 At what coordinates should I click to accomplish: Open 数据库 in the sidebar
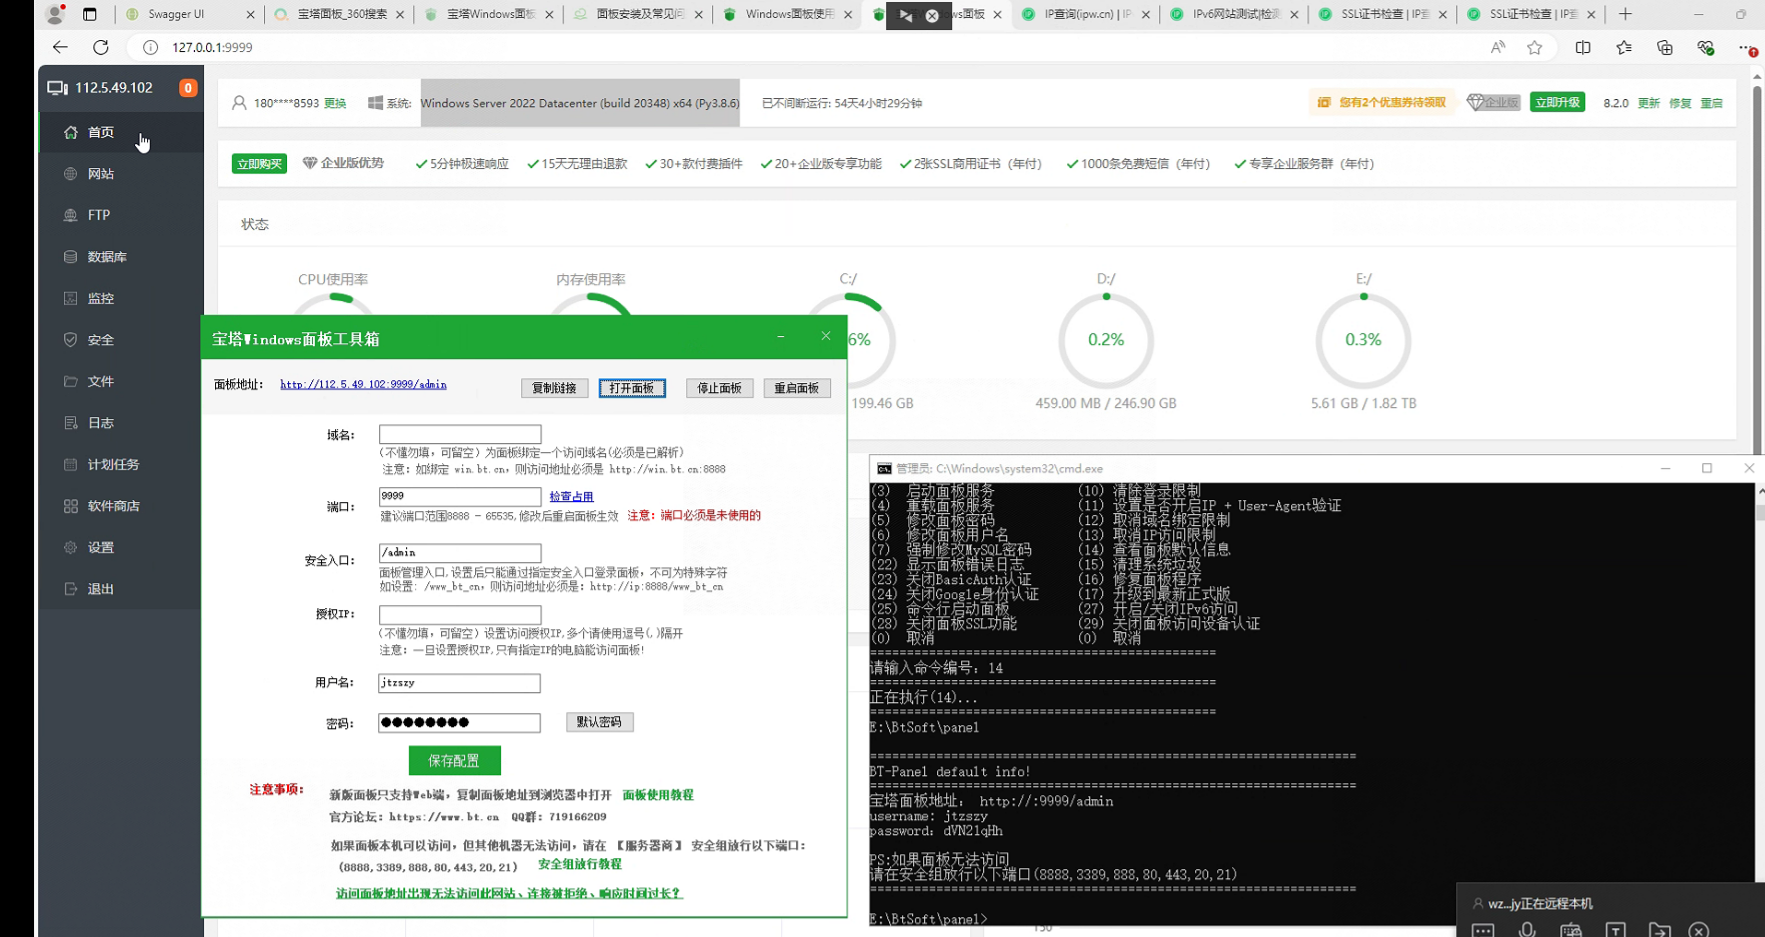(120, 257)
